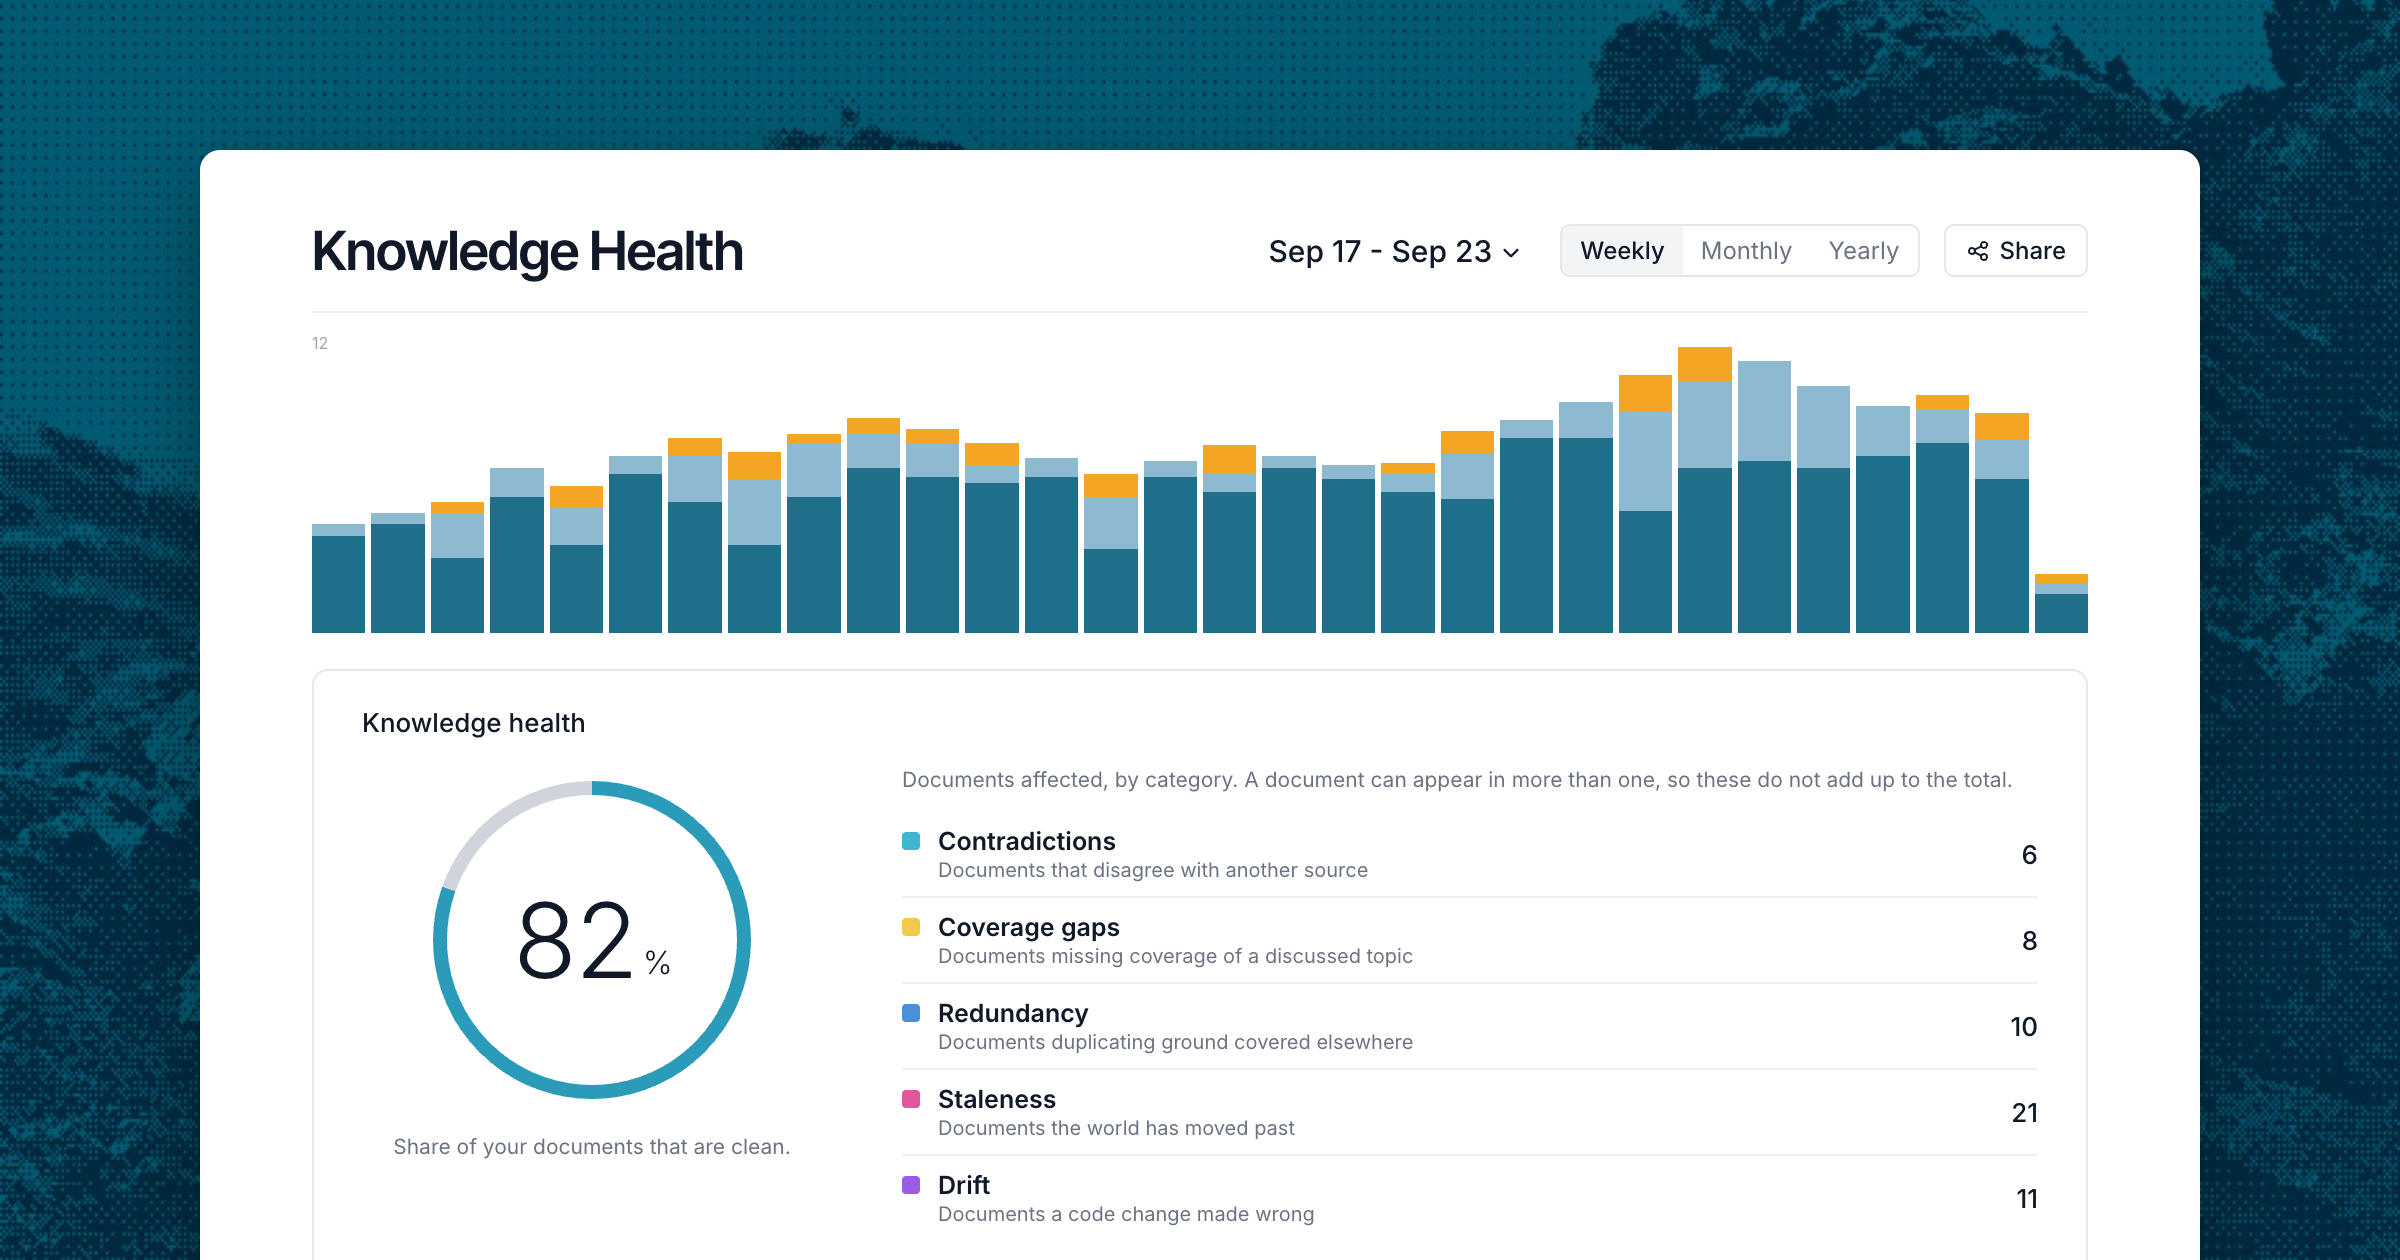Viewport: 2400px width, 1260px height.
Task: Click the 82% health donut gauge
Action: click(x=592, y=940)
